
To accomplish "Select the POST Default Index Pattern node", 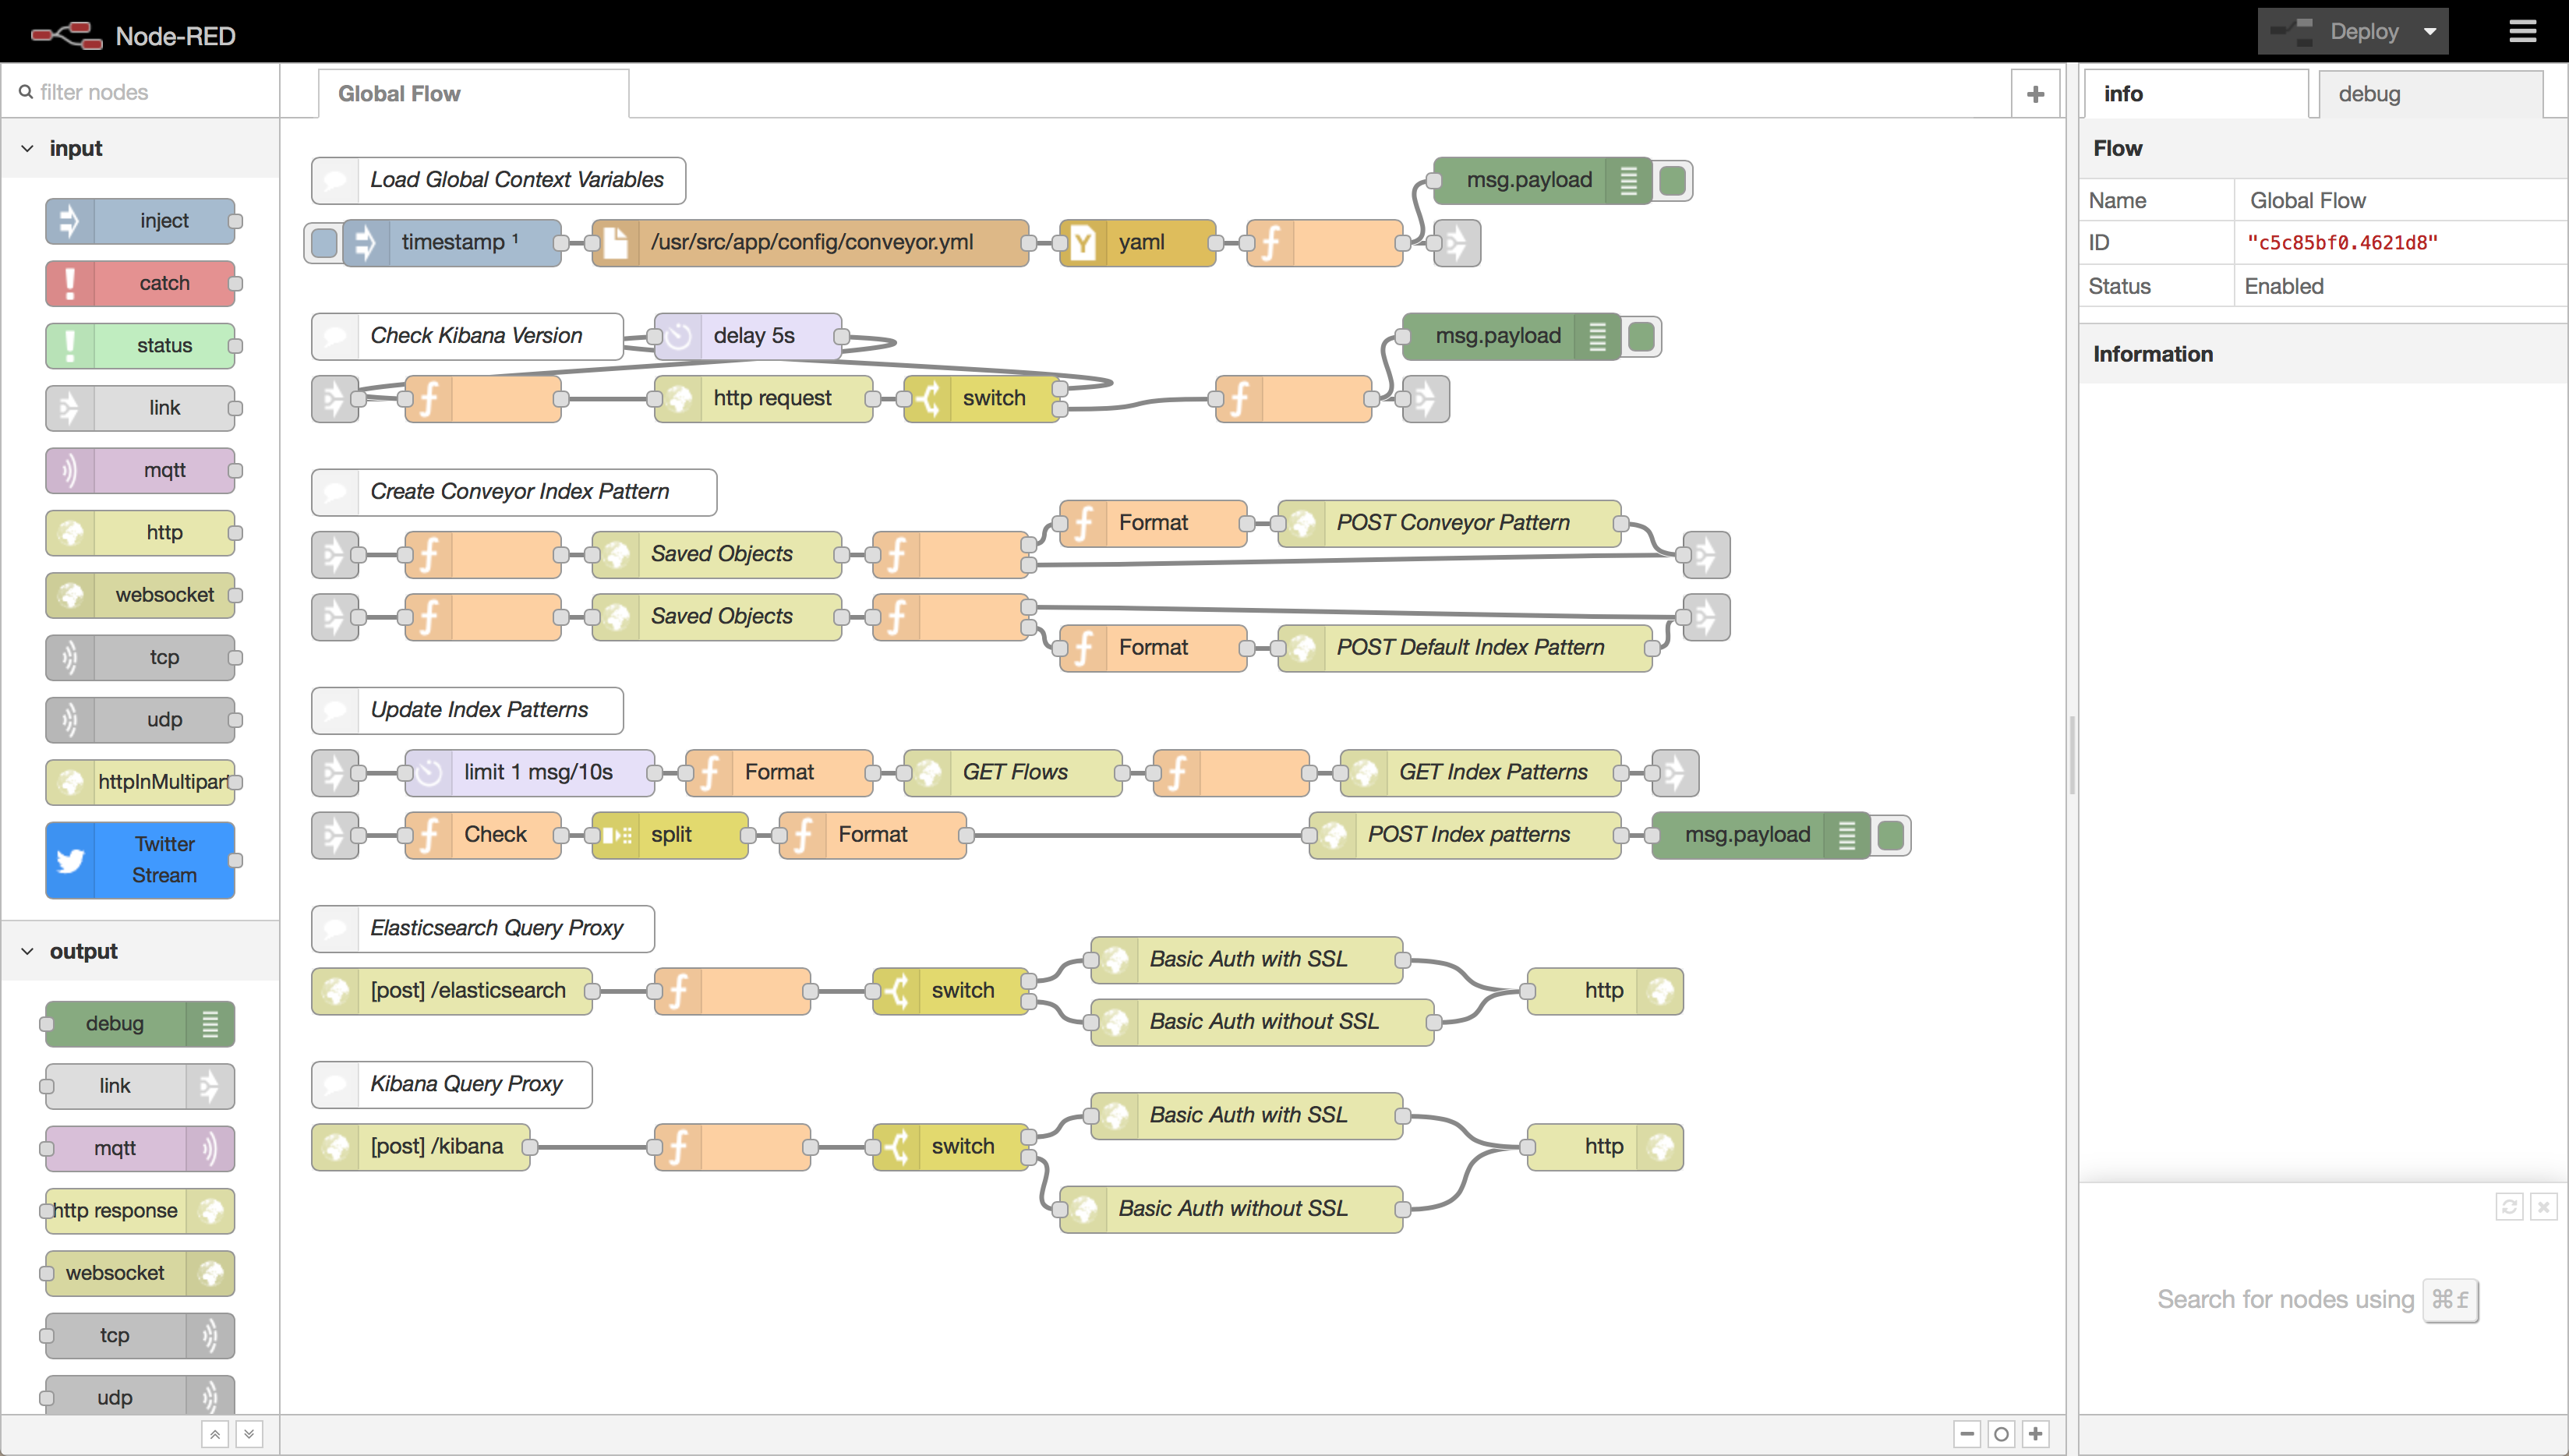I will (x=1465, y=648).
